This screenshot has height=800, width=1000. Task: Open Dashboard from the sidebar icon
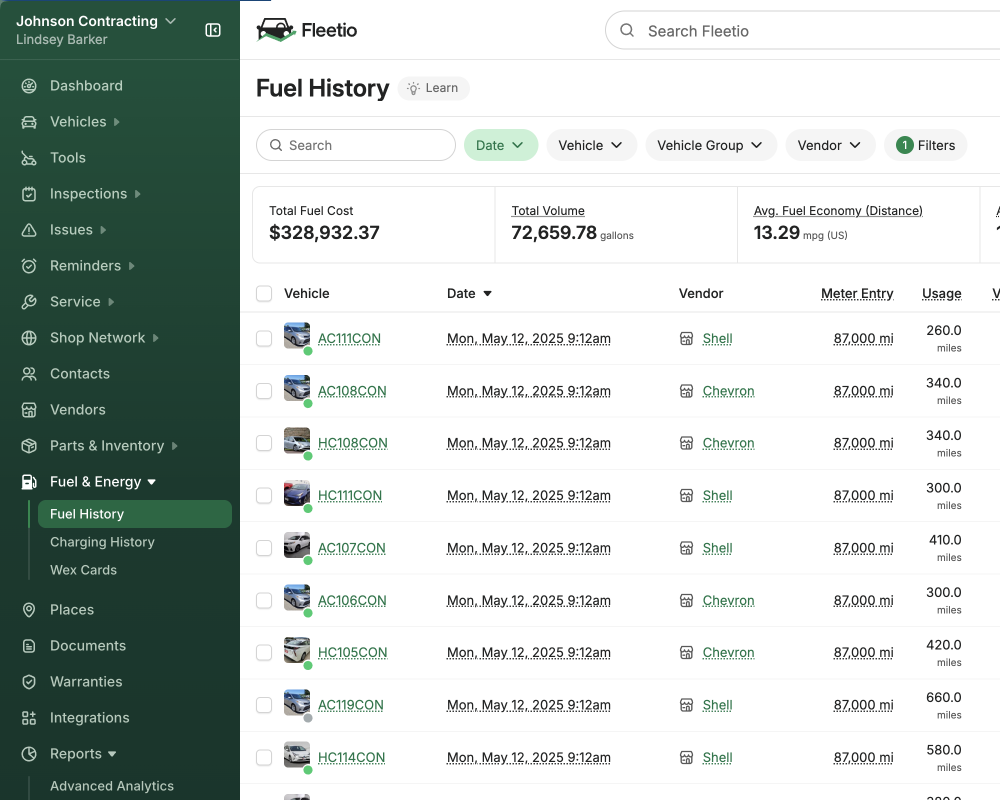(30, 86)
